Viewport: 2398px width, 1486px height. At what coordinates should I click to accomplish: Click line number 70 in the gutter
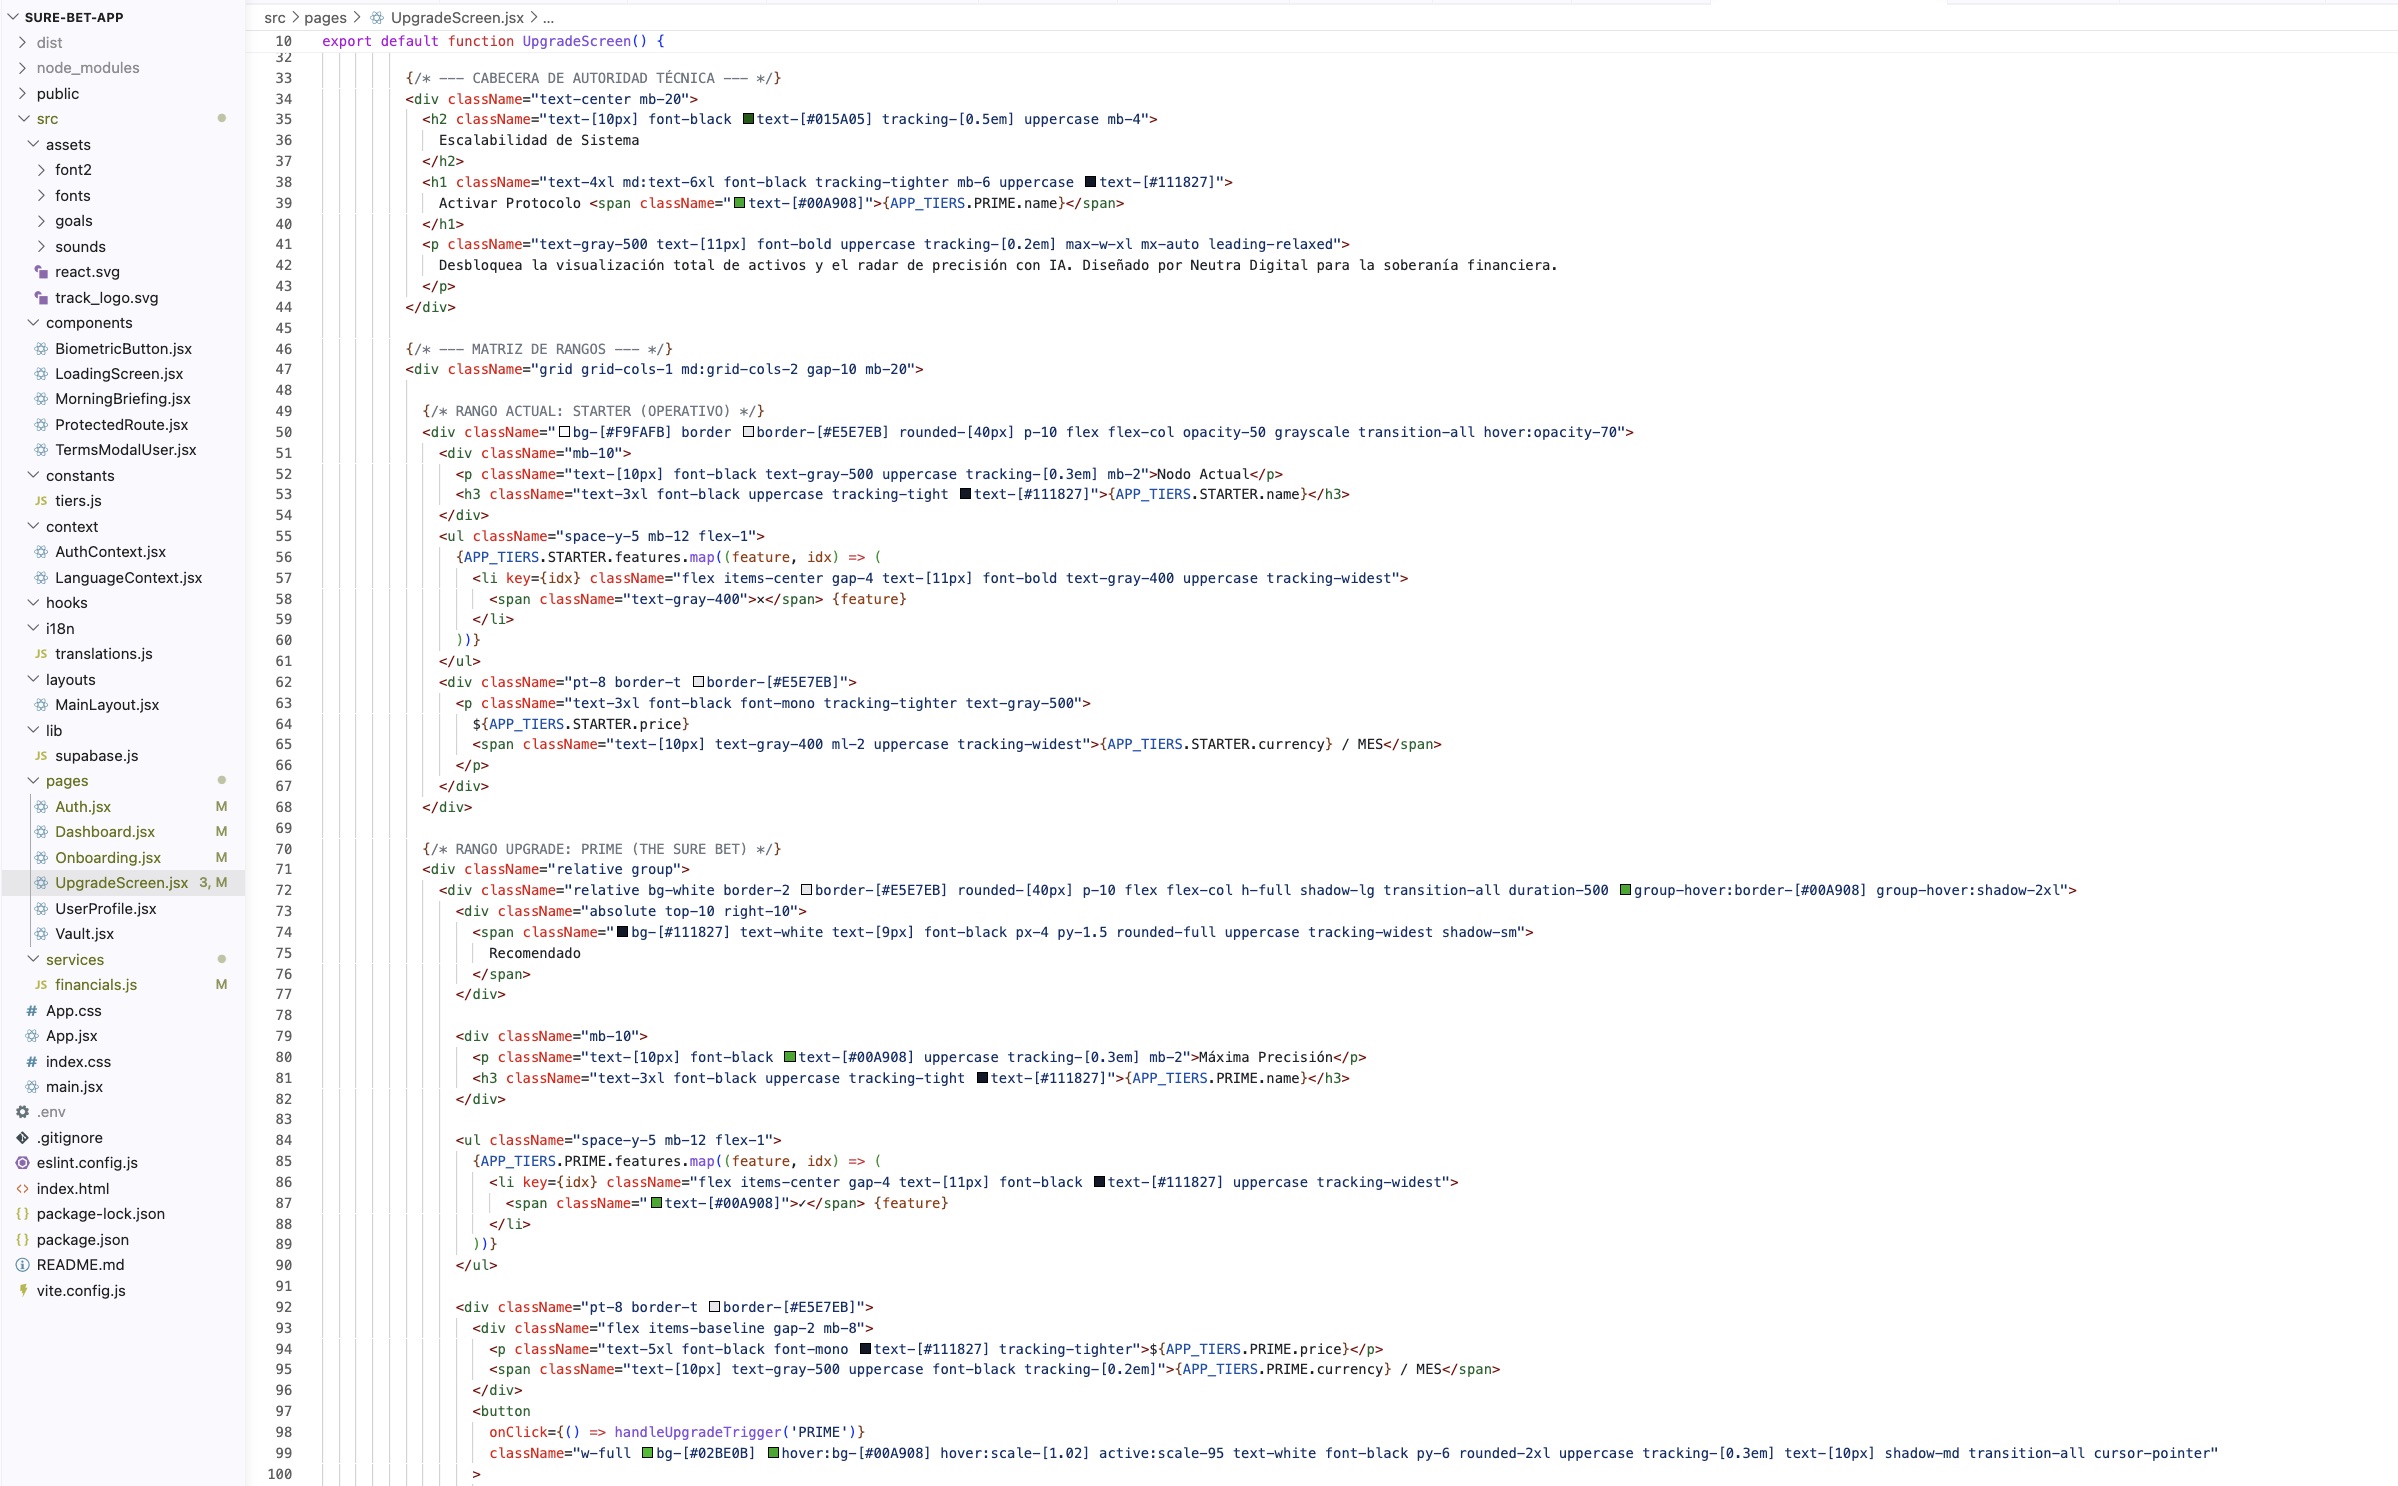click(x=284, y=849)
